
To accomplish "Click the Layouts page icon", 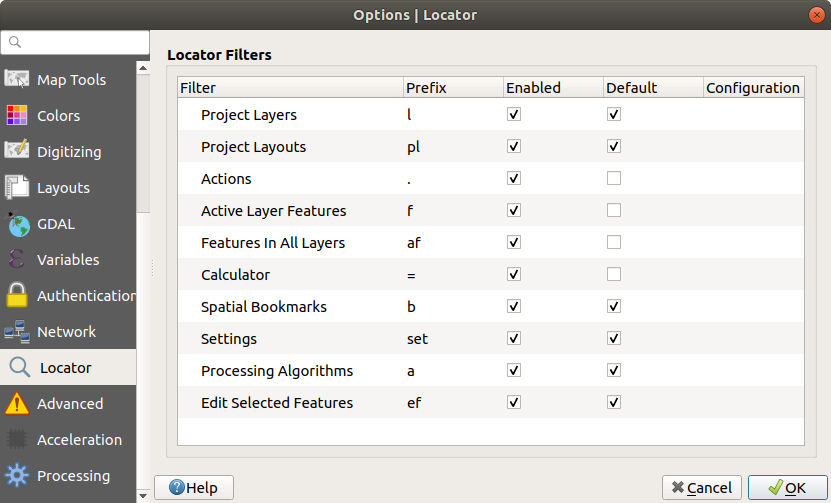I will tap(17, 188).
